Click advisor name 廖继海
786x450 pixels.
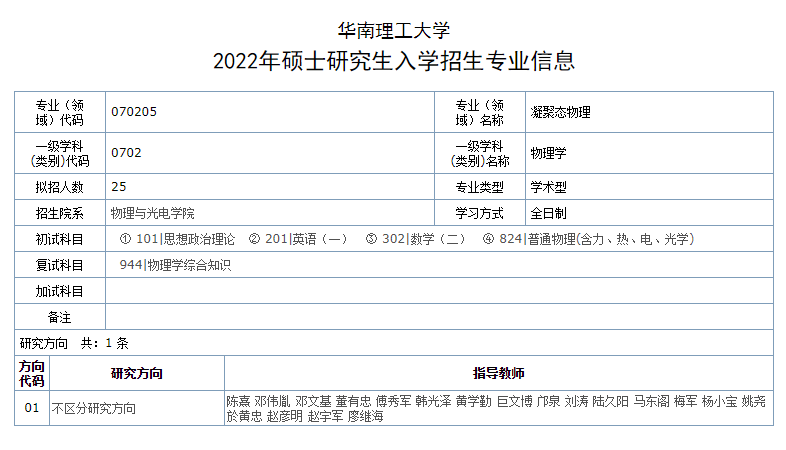(366, 416)
